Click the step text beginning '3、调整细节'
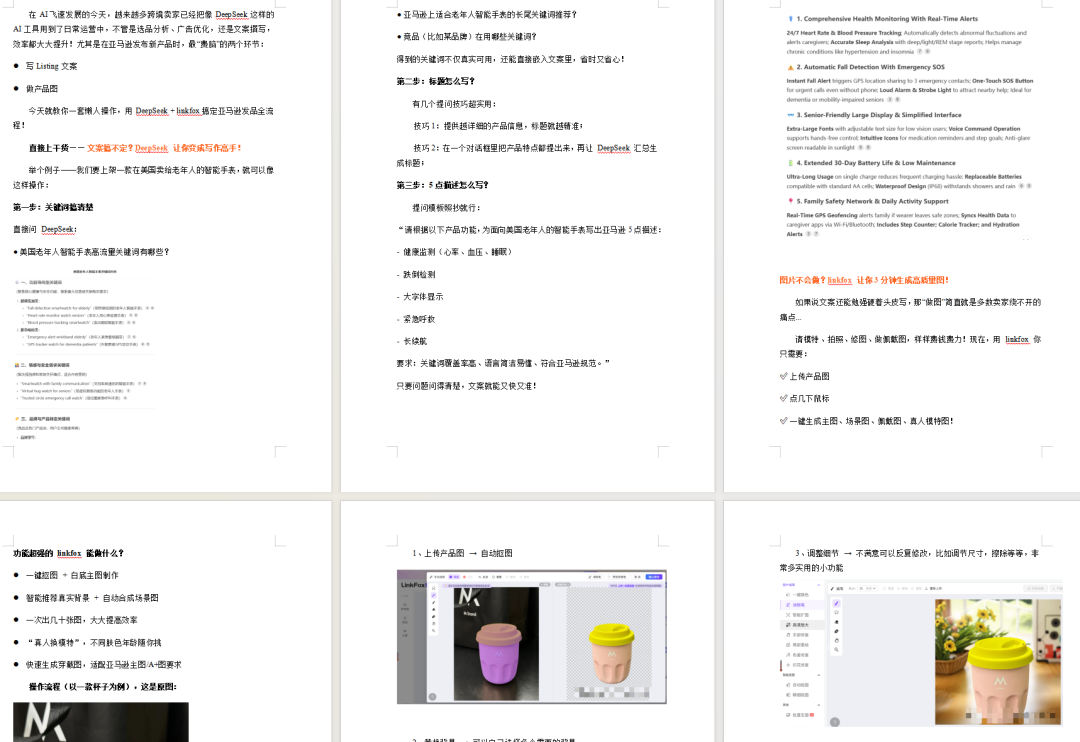 click(x=909, y=560)
